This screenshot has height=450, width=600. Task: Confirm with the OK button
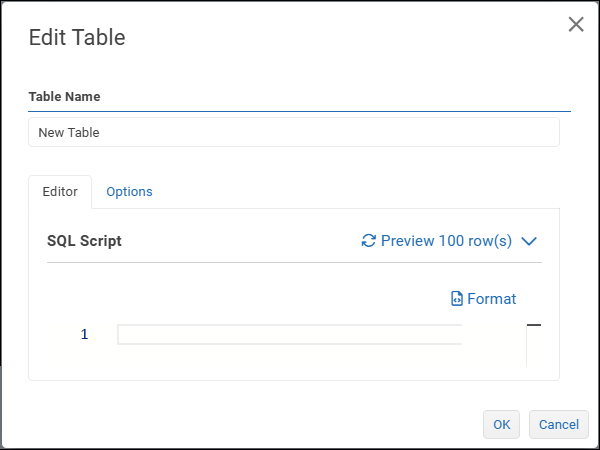click(501, 424)
